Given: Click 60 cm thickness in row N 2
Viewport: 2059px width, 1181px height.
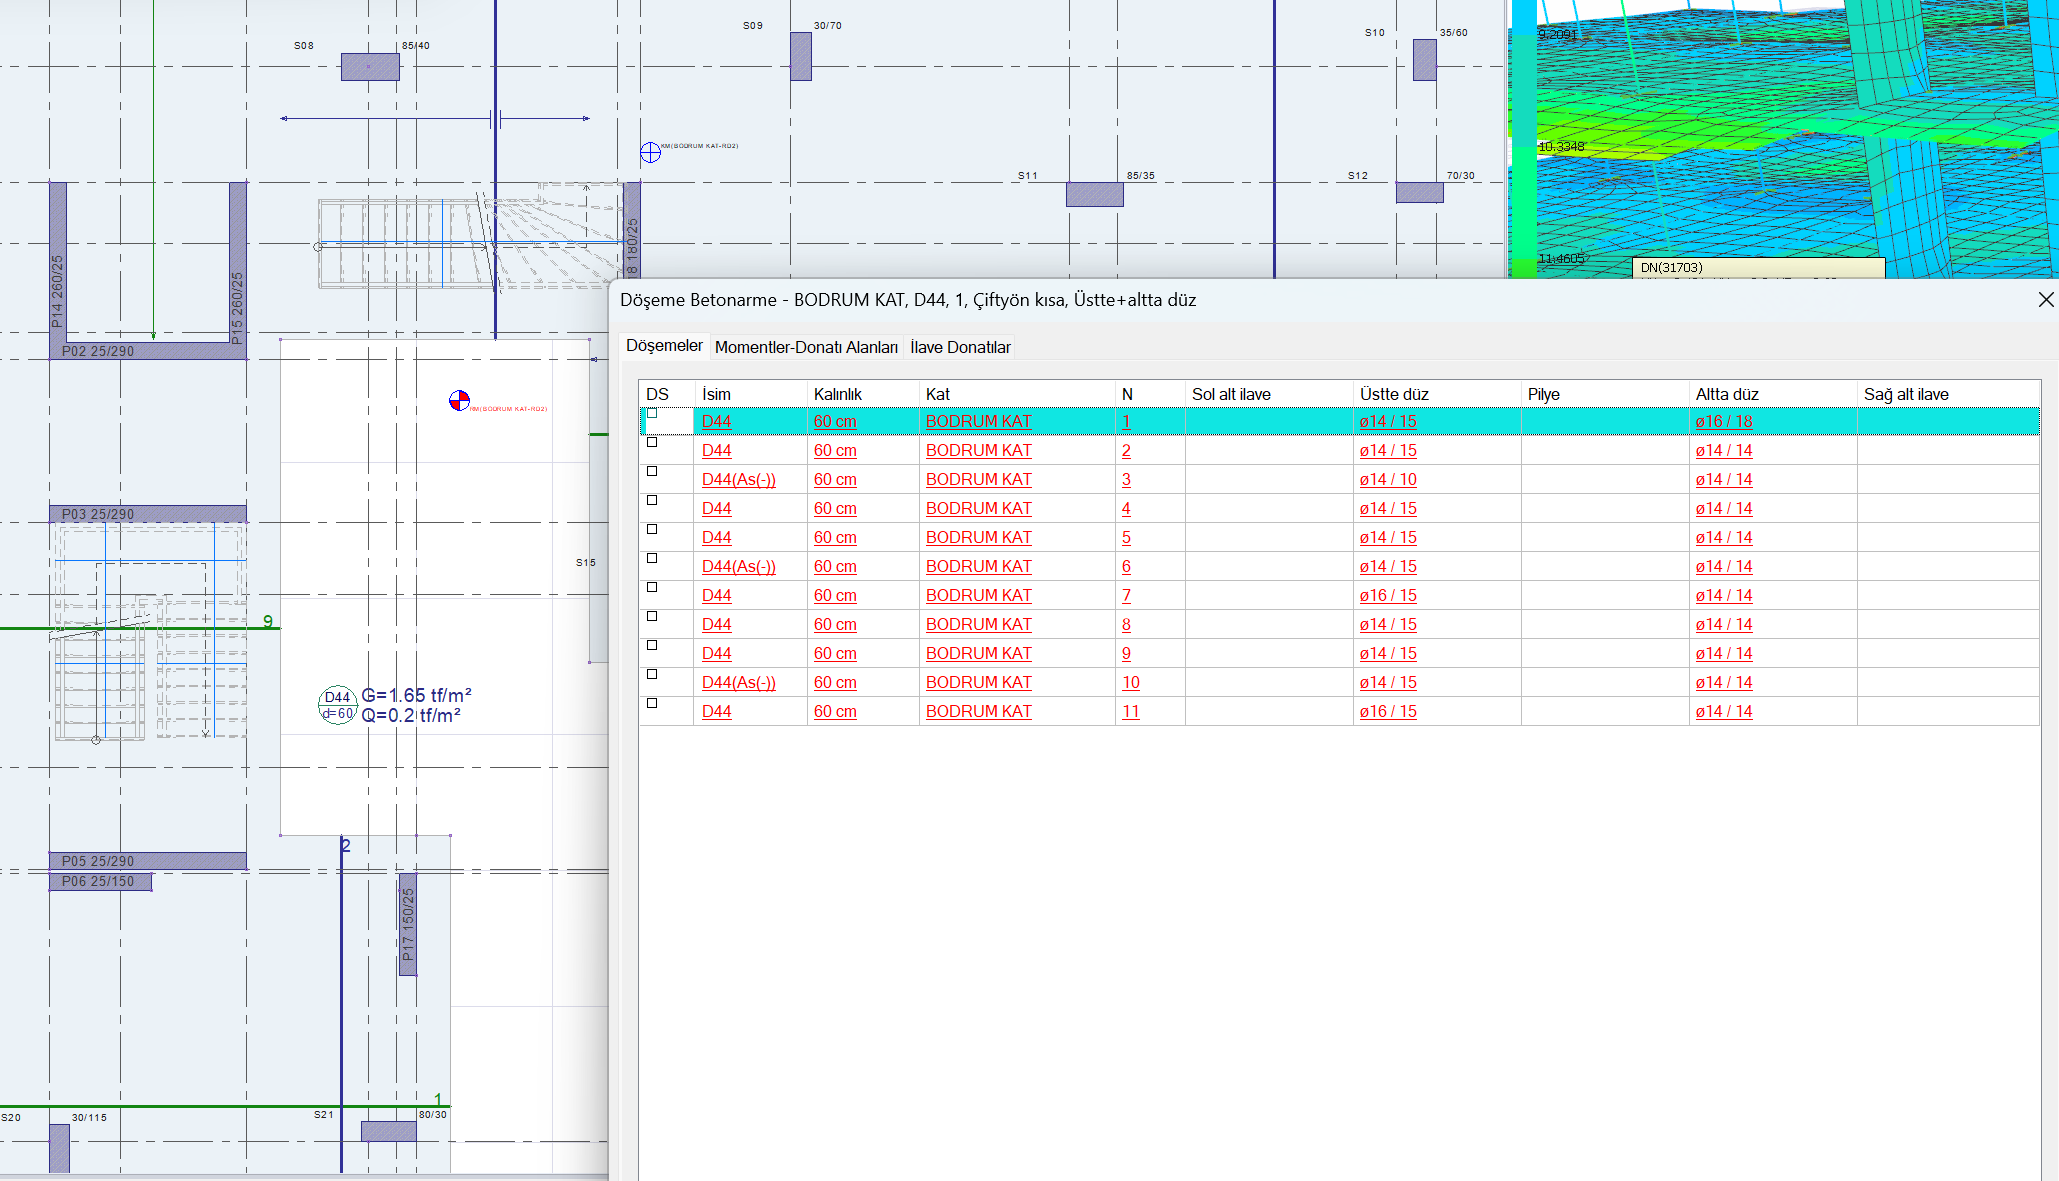Looking at the screenshot, I should 835,451.
